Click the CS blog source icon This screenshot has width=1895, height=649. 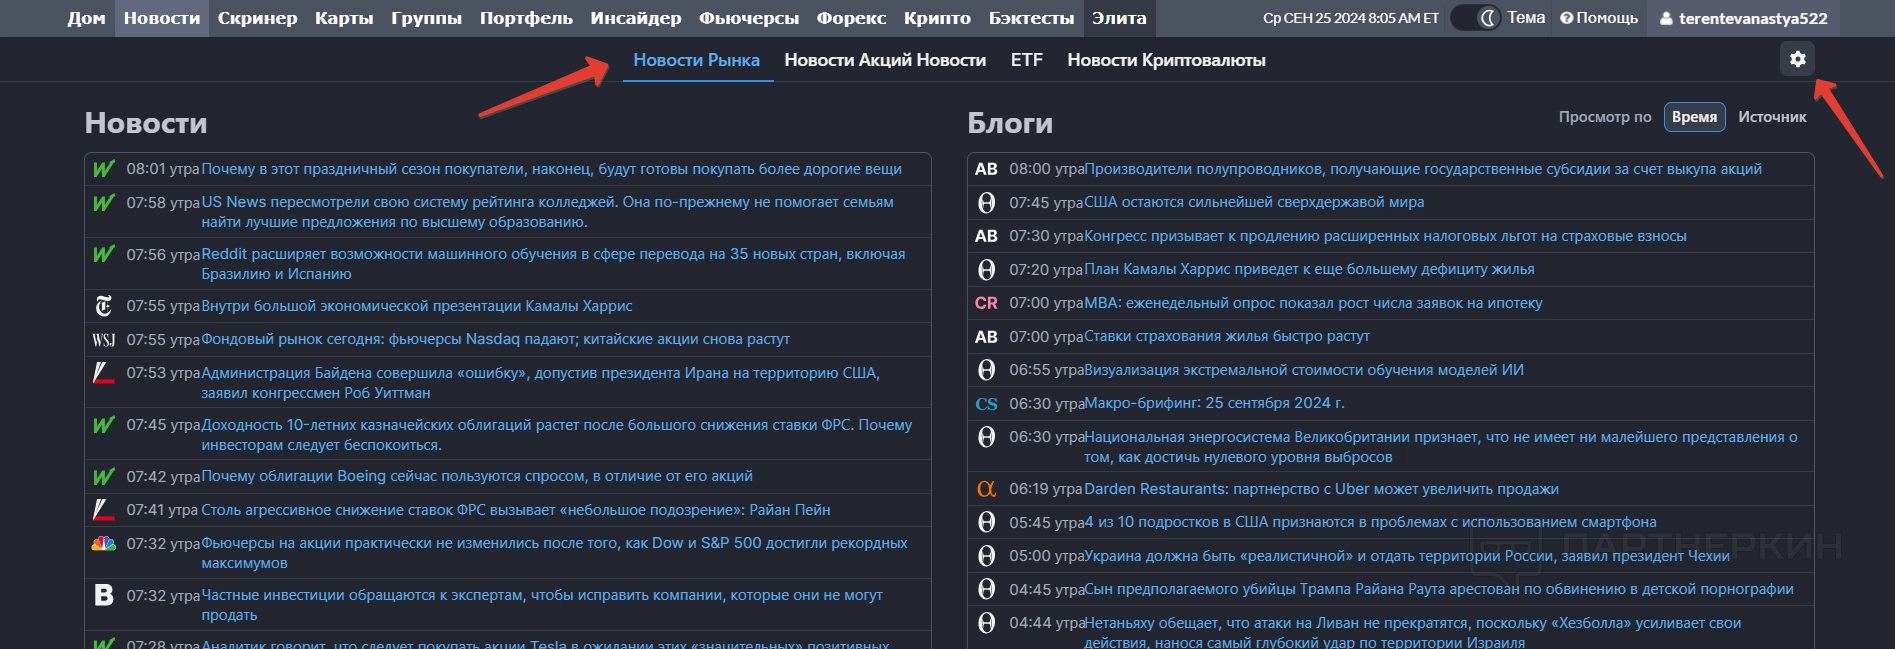(x=986, y=404)
